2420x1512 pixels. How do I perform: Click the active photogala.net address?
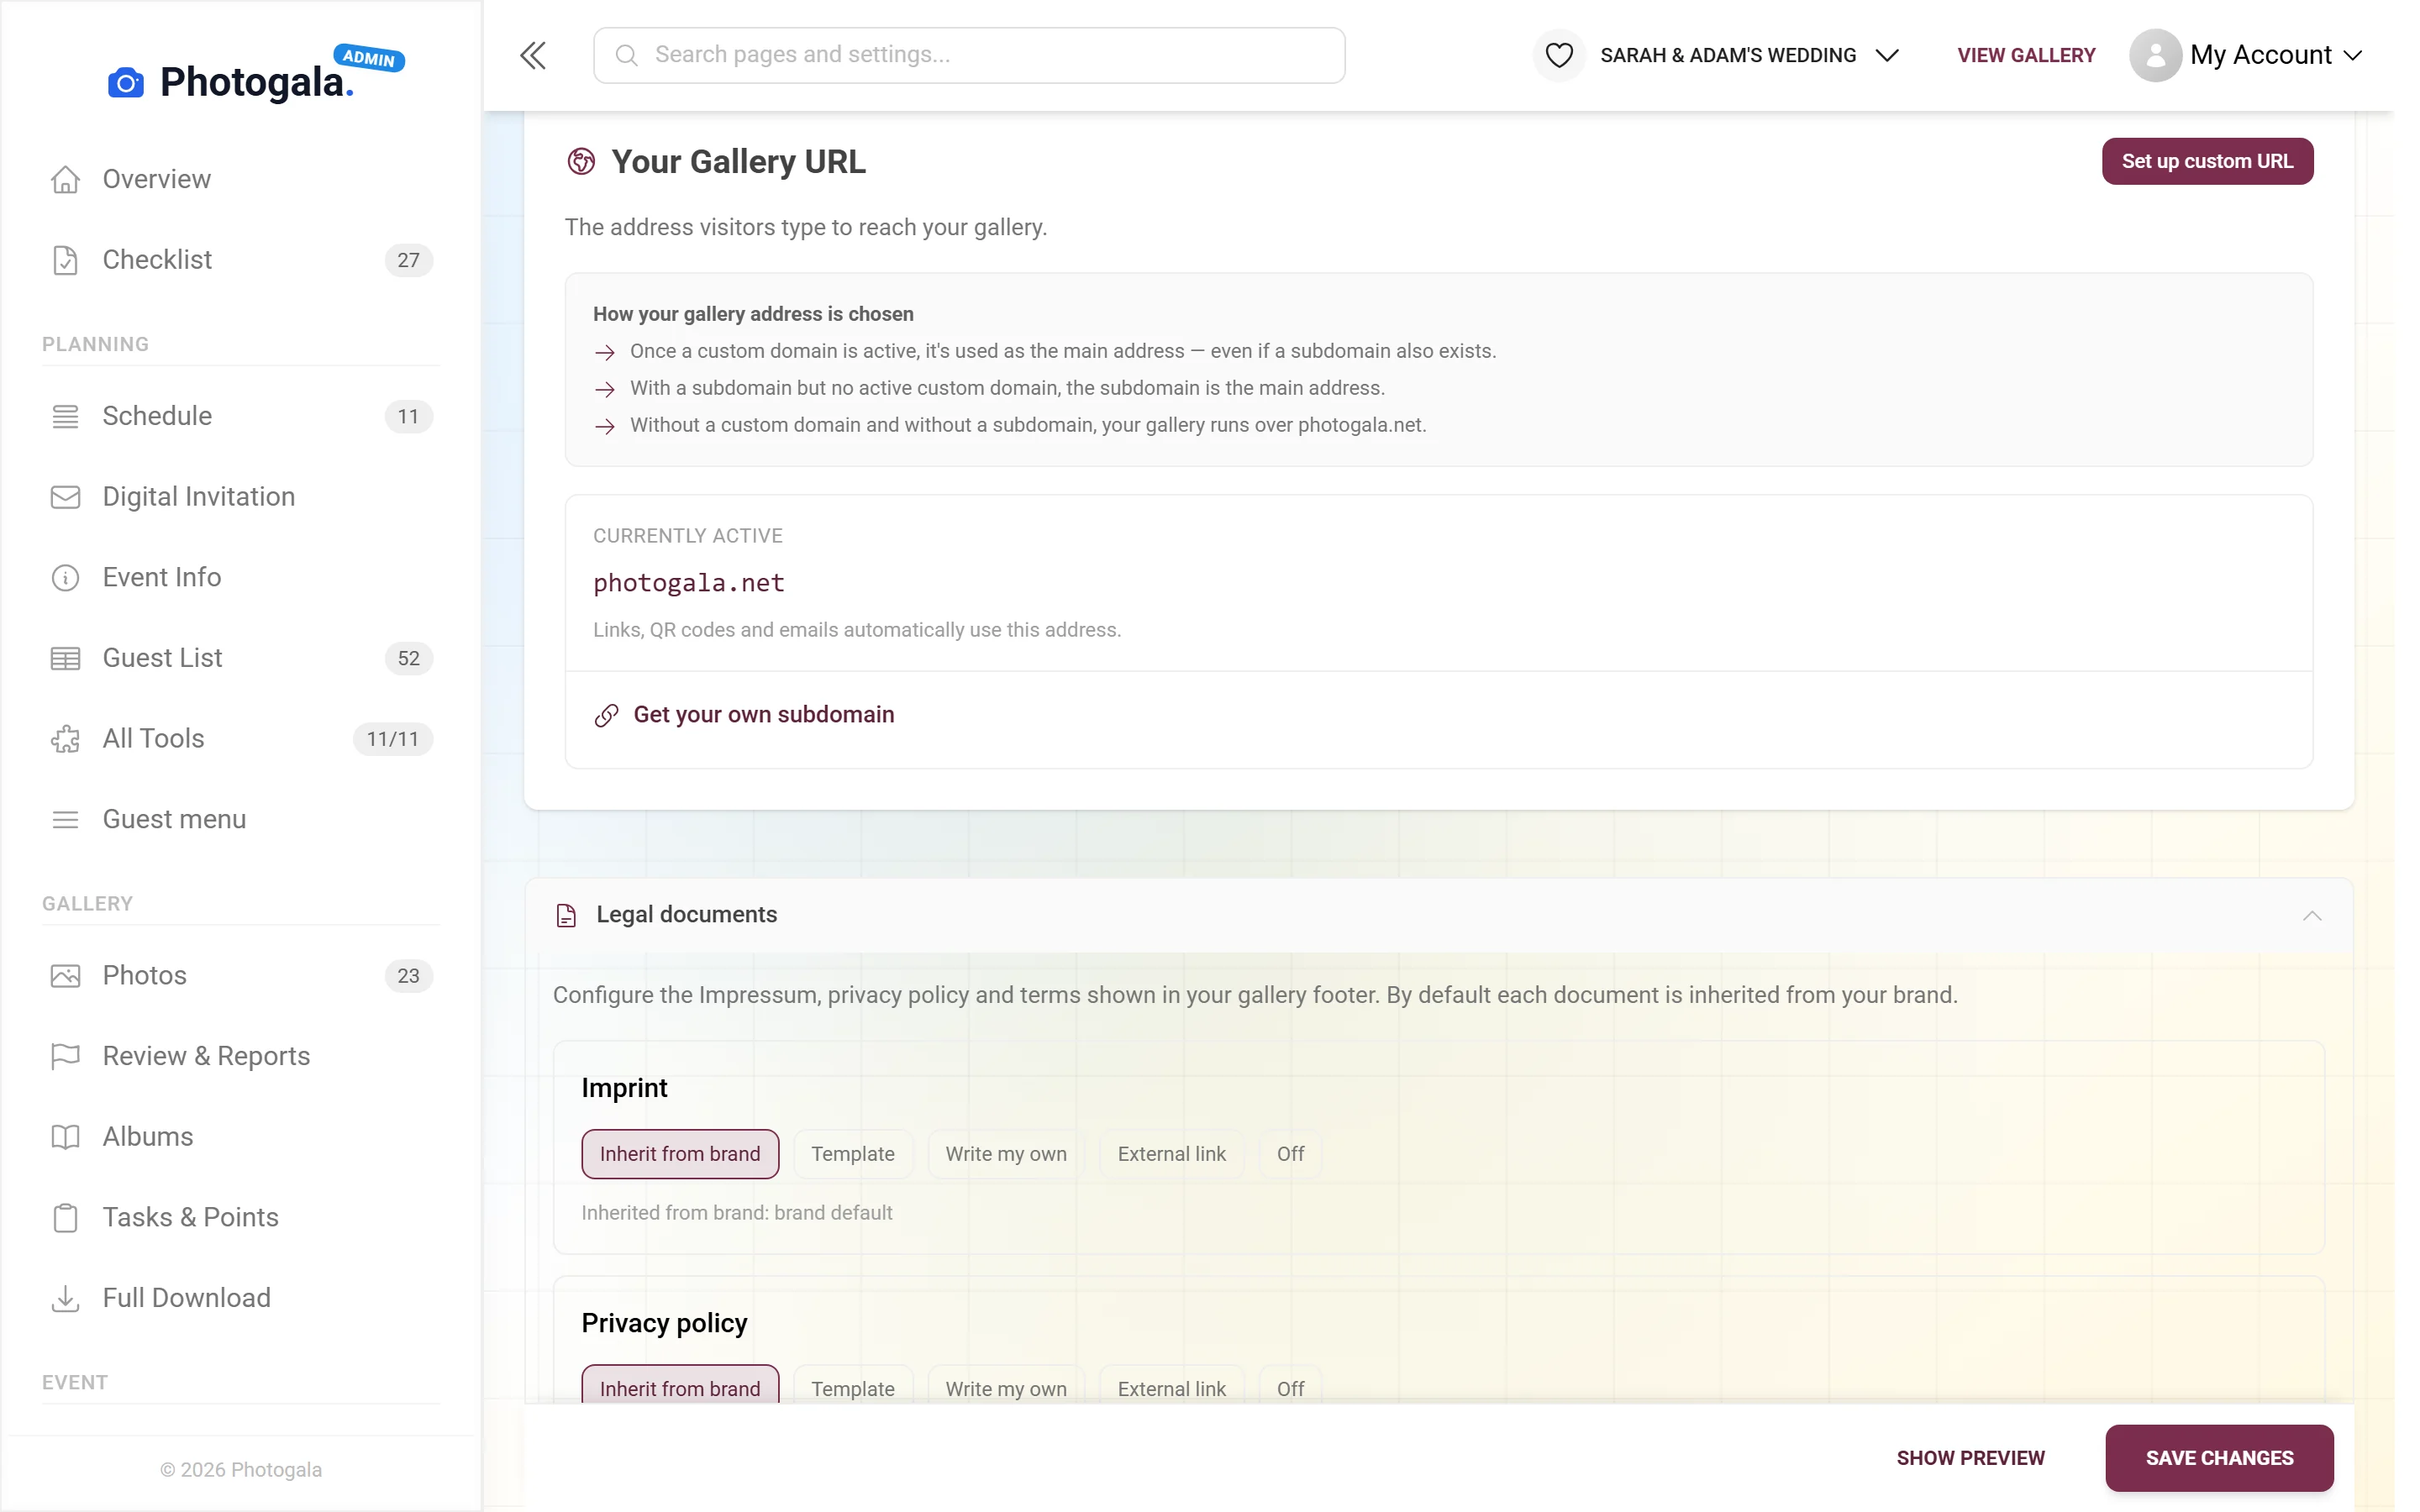tap(689, 583)
